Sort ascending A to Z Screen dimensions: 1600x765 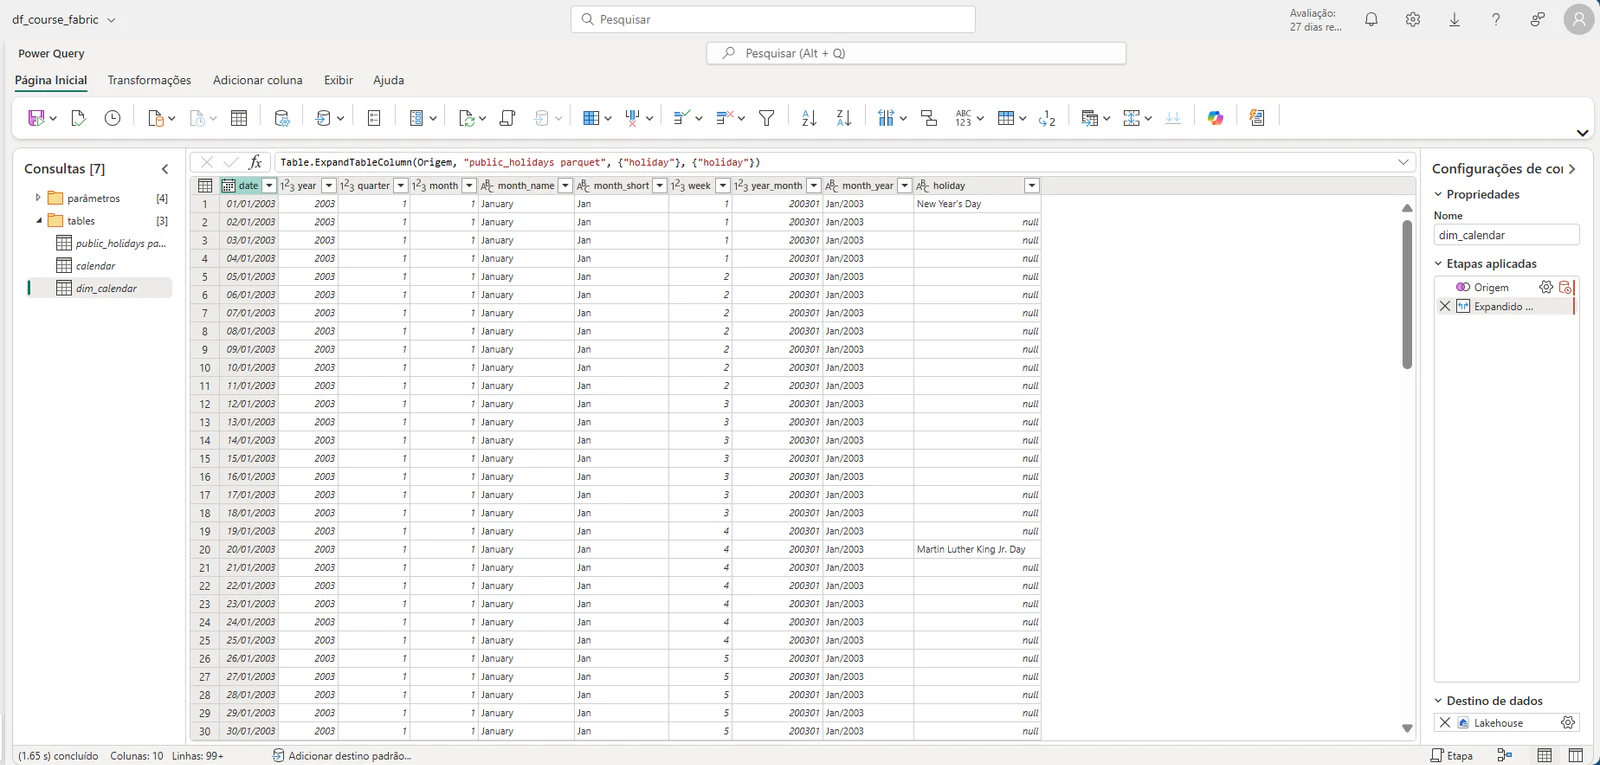(809, 118)
